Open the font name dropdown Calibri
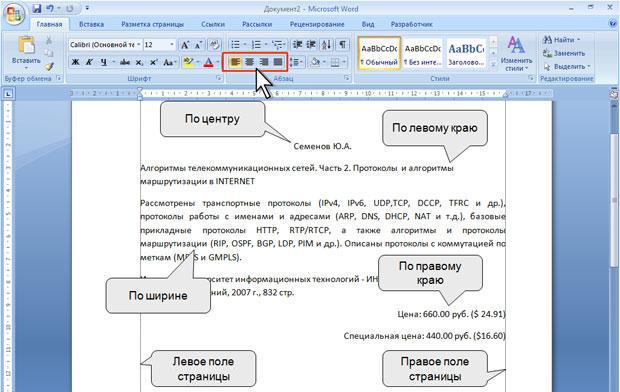The height and width of the screenshot is (392, 620). coord(139,45)
